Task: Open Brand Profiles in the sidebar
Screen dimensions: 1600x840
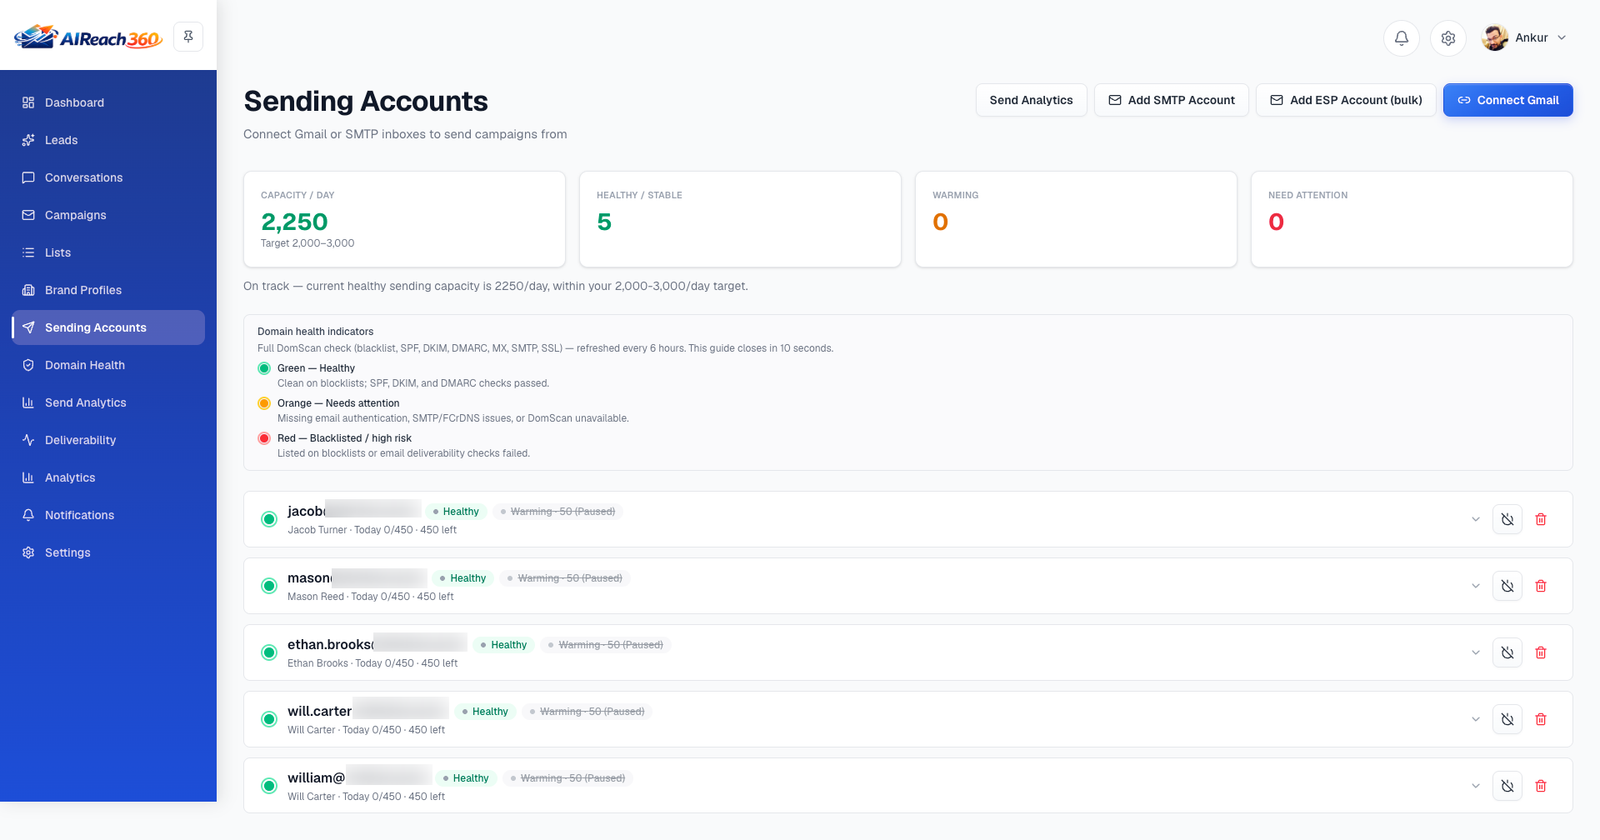Action: pyautogui.click(x=108, y=290)
